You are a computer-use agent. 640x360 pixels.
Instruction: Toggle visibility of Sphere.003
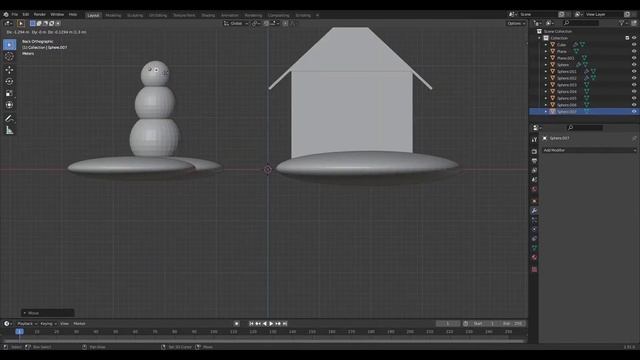(x=634, y=85)
